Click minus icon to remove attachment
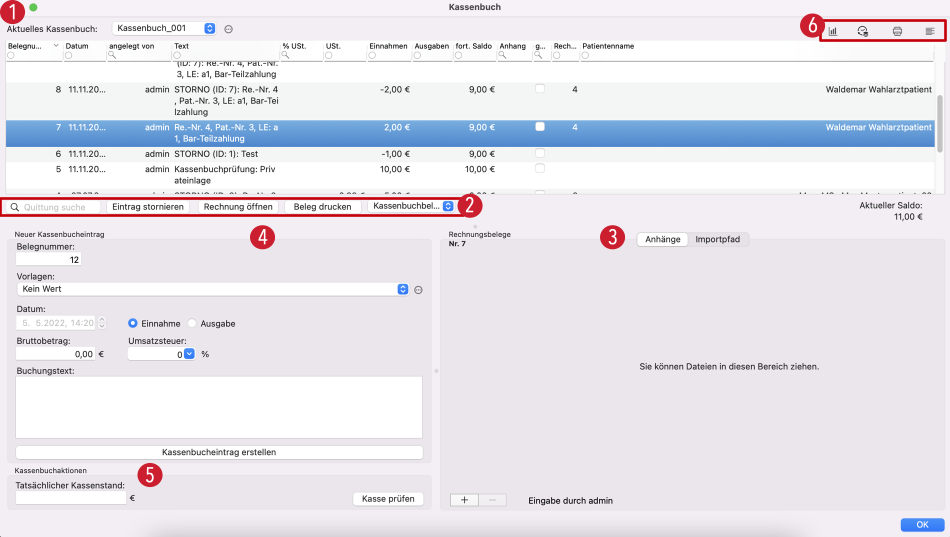The height and width of the screenshot is (537, 950). tap(491, 499)
